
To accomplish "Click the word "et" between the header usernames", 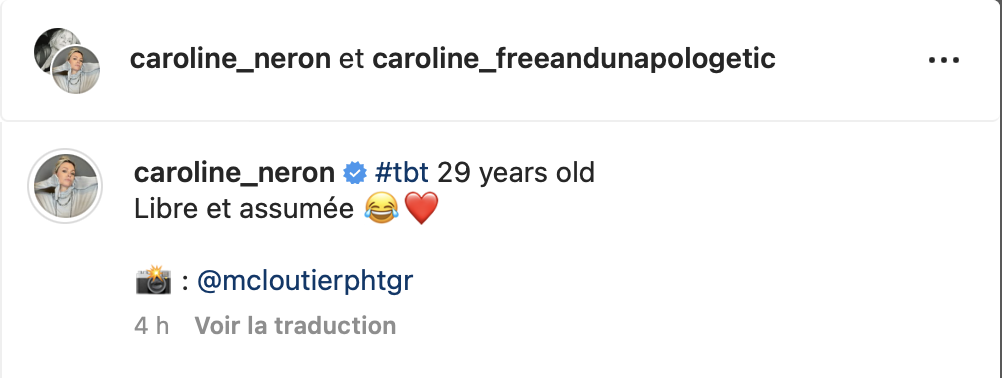I will (351, 59).
